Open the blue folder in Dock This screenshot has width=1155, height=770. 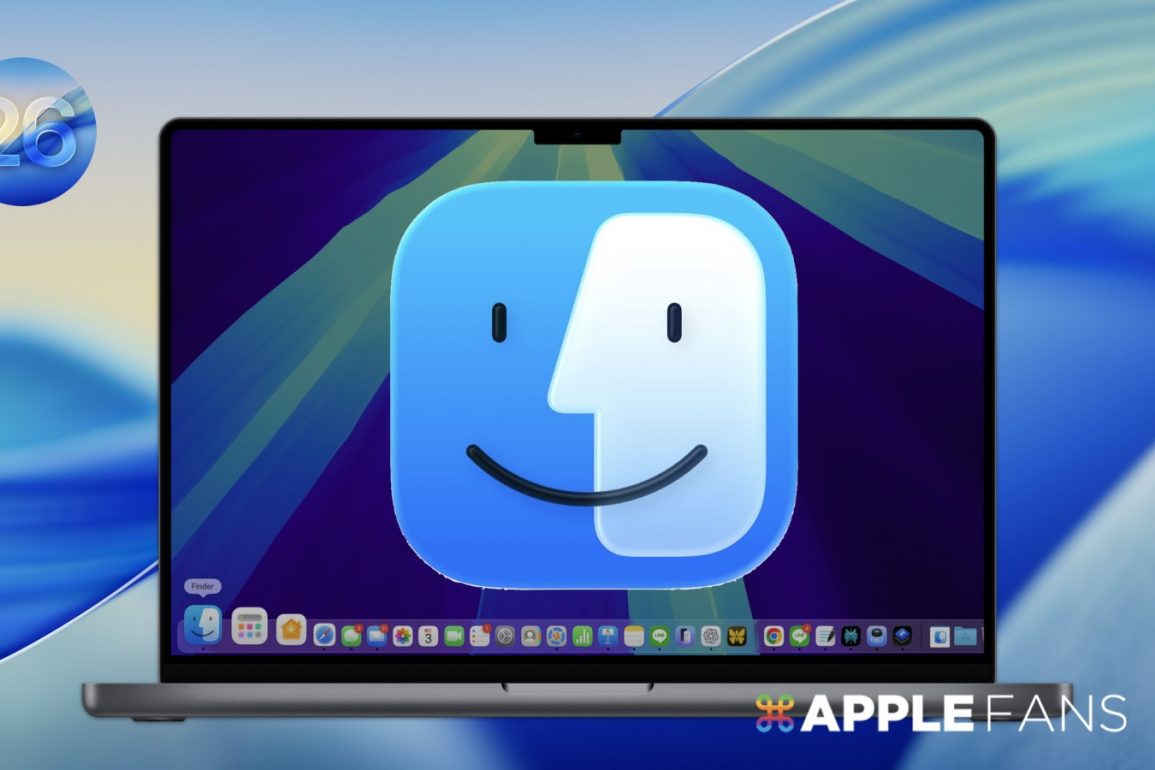965,636
